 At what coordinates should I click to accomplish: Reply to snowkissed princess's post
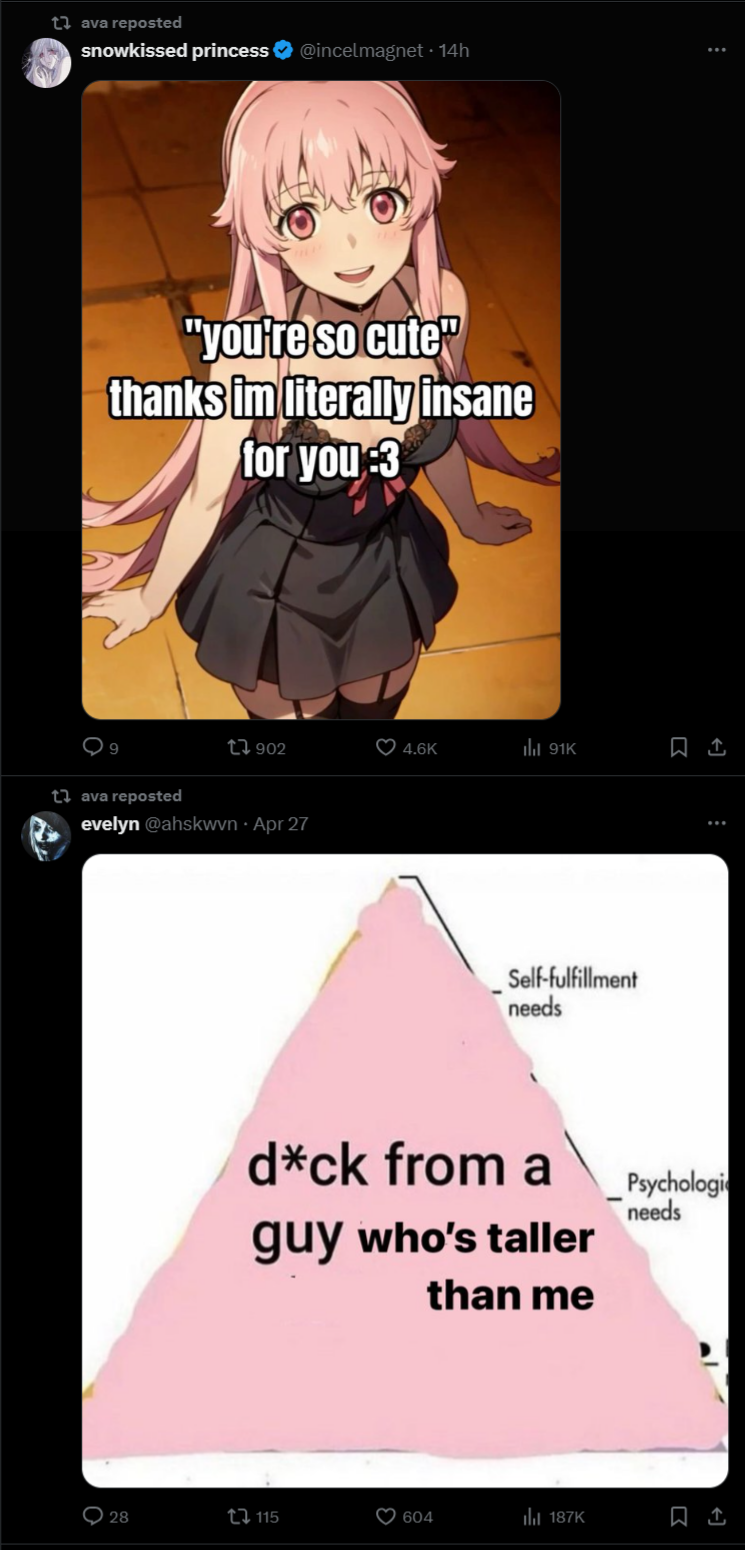tap(100, 747)
